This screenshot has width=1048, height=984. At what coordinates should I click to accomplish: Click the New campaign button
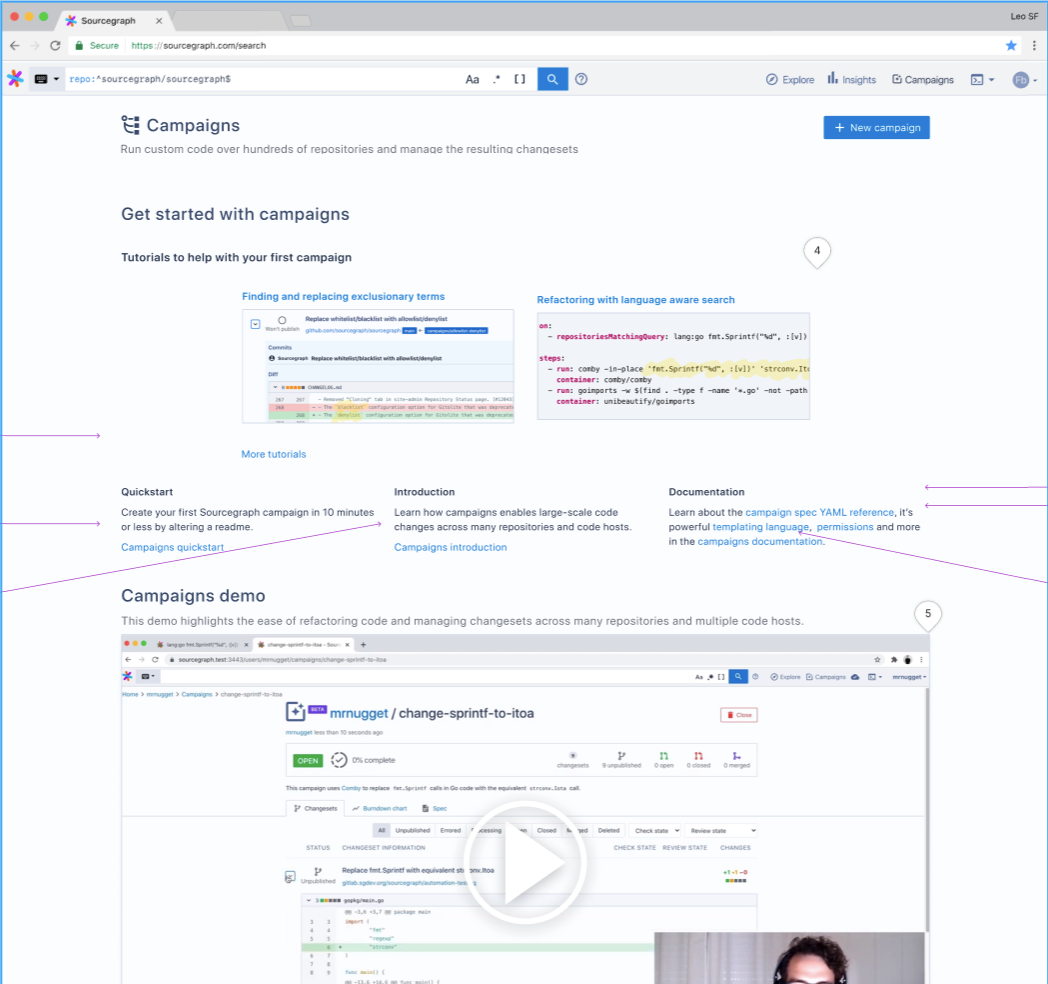[876, 128]
